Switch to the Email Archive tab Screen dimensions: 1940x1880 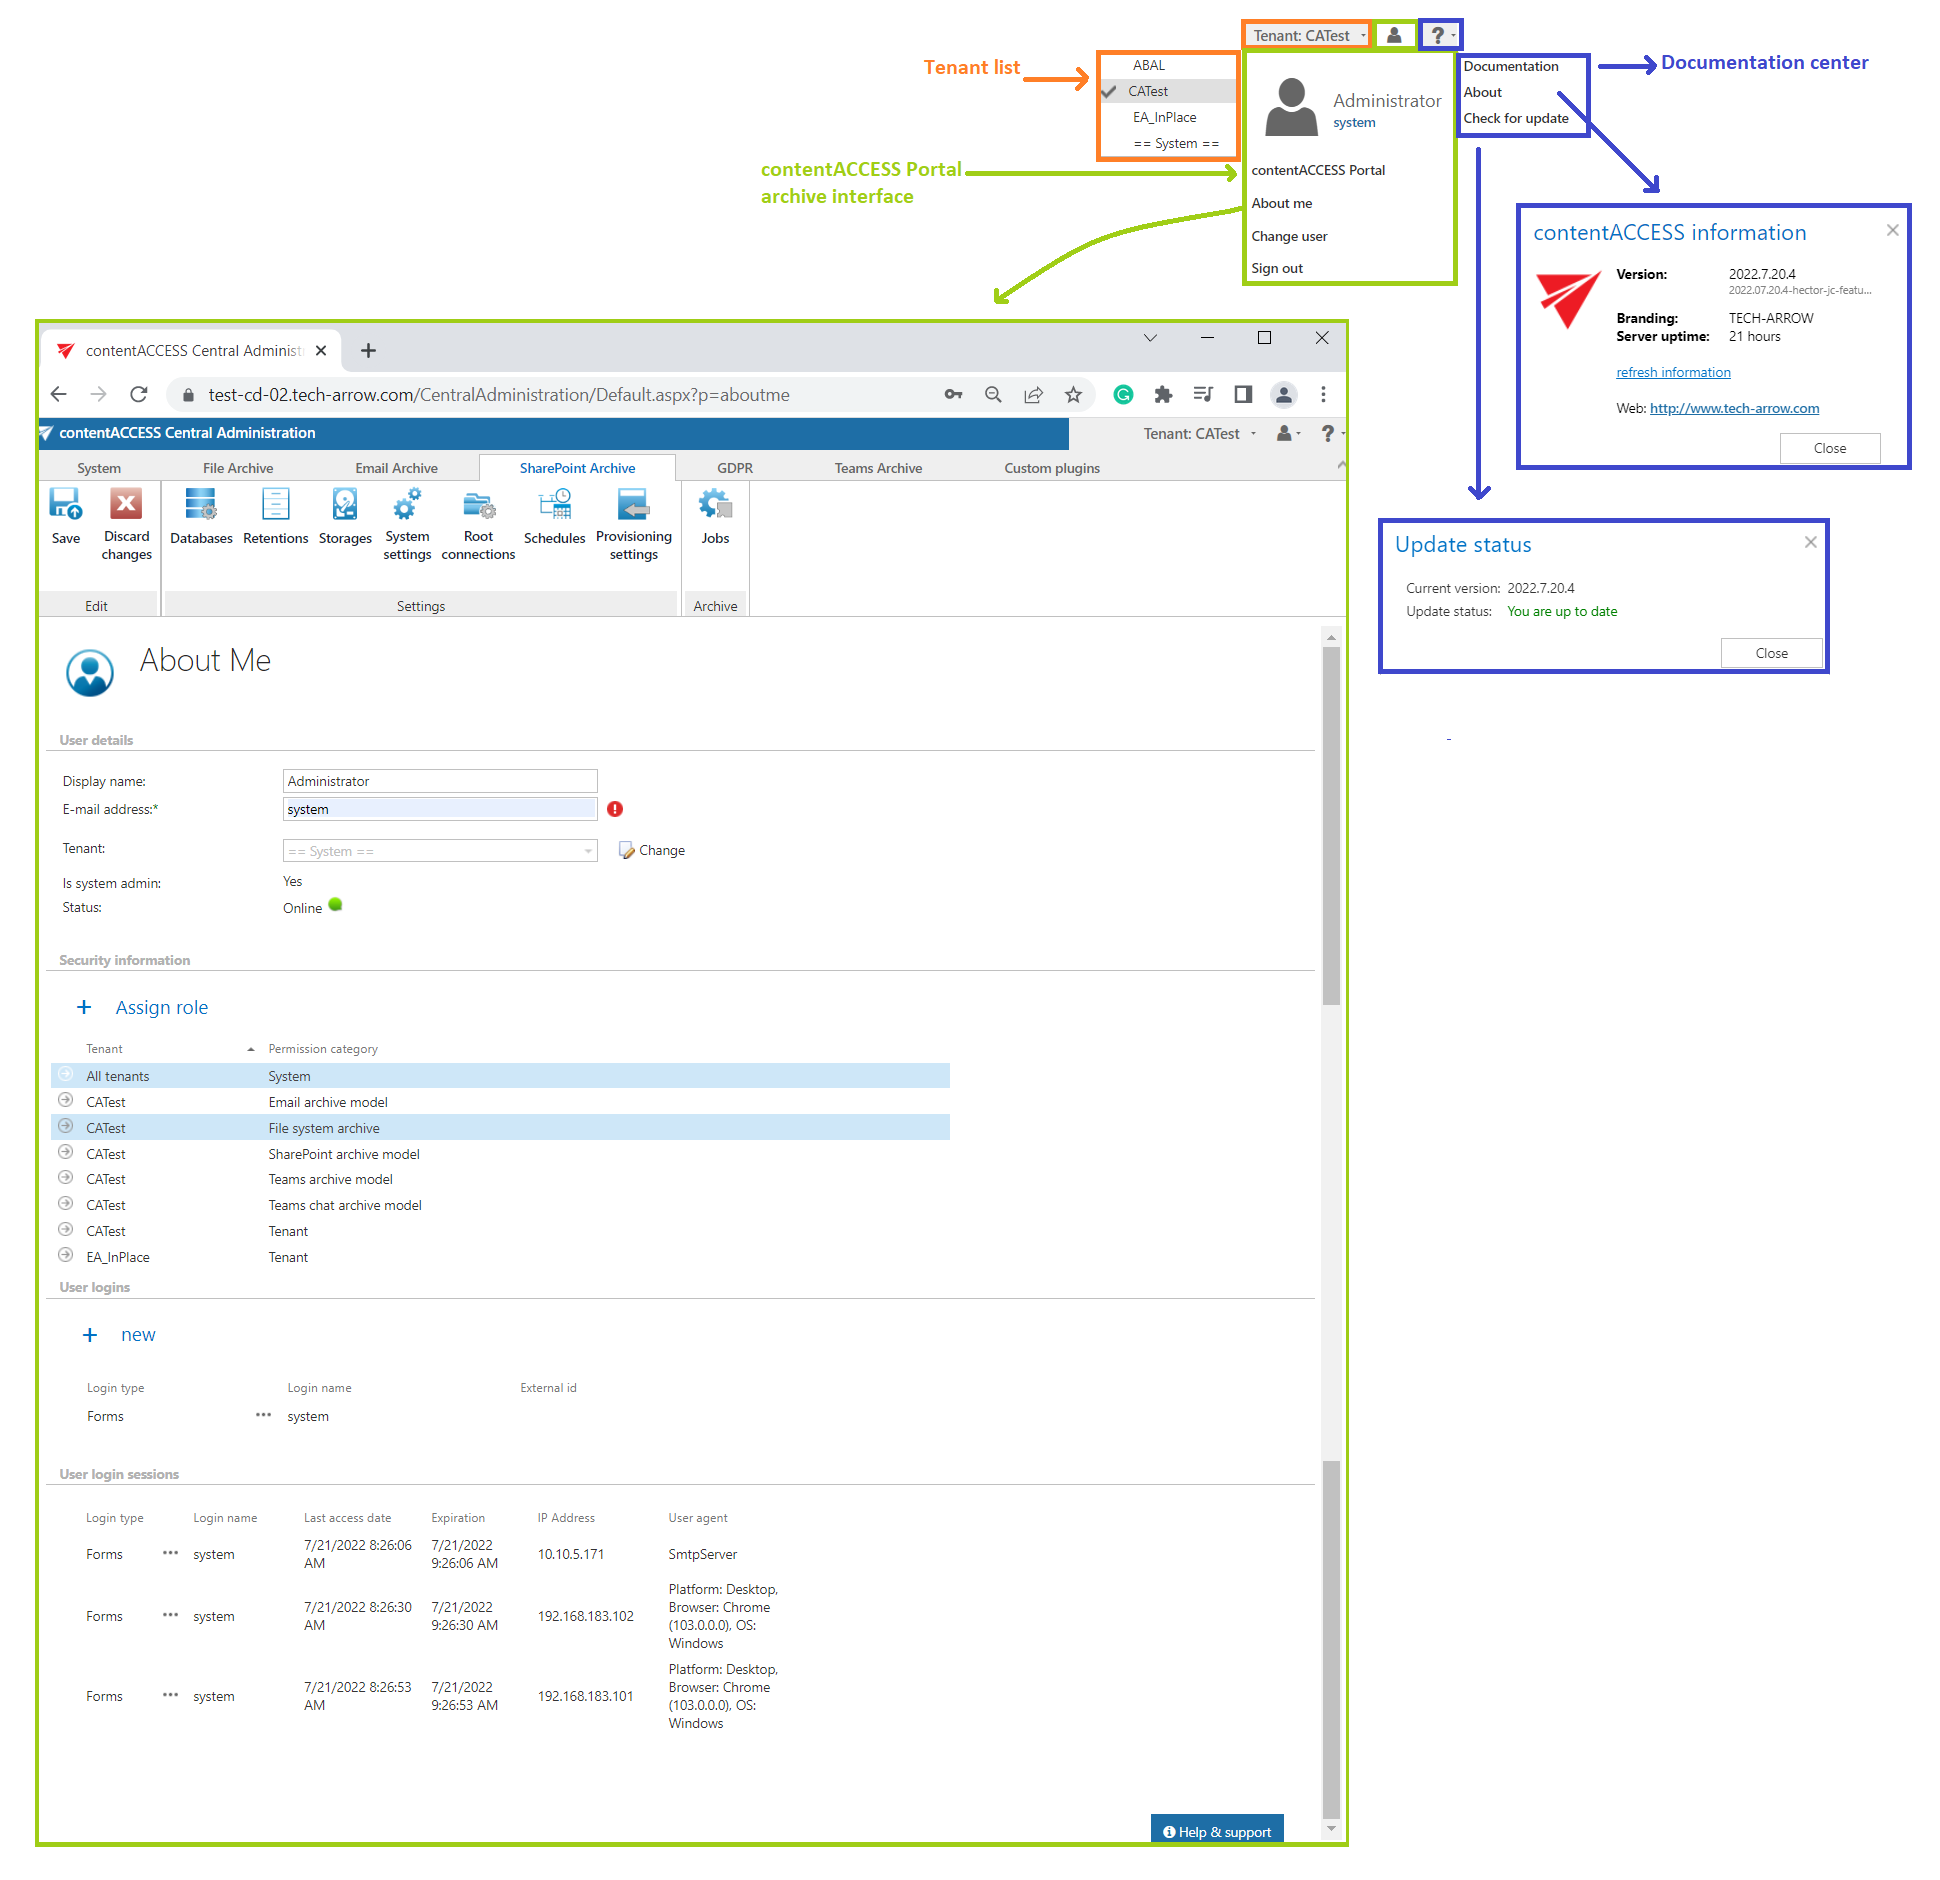[x=396, y=468]
